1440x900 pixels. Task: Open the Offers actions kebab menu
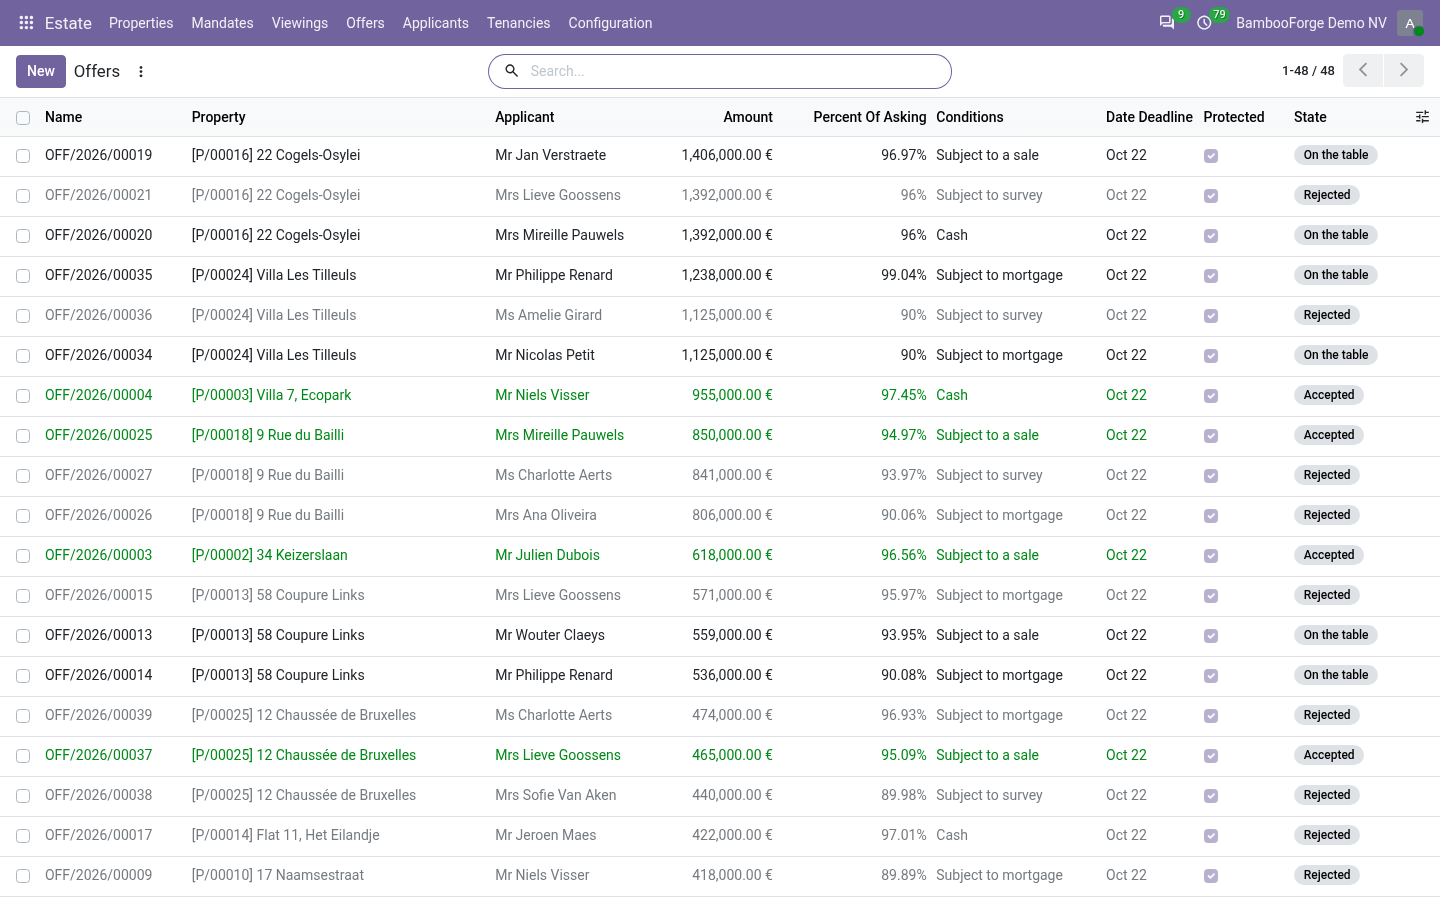[141, 72]
